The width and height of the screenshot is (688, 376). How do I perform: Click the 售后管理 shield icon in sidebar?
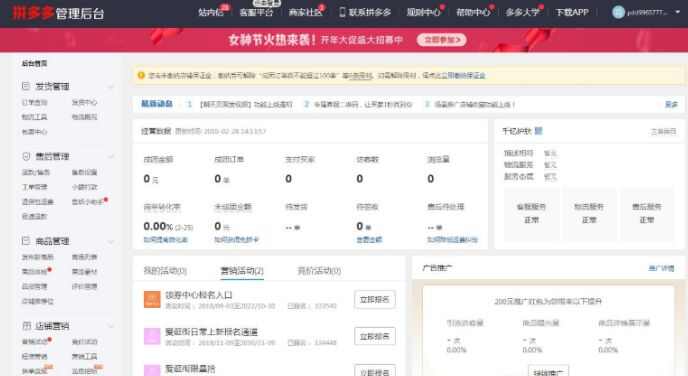[x=26, y=156]
